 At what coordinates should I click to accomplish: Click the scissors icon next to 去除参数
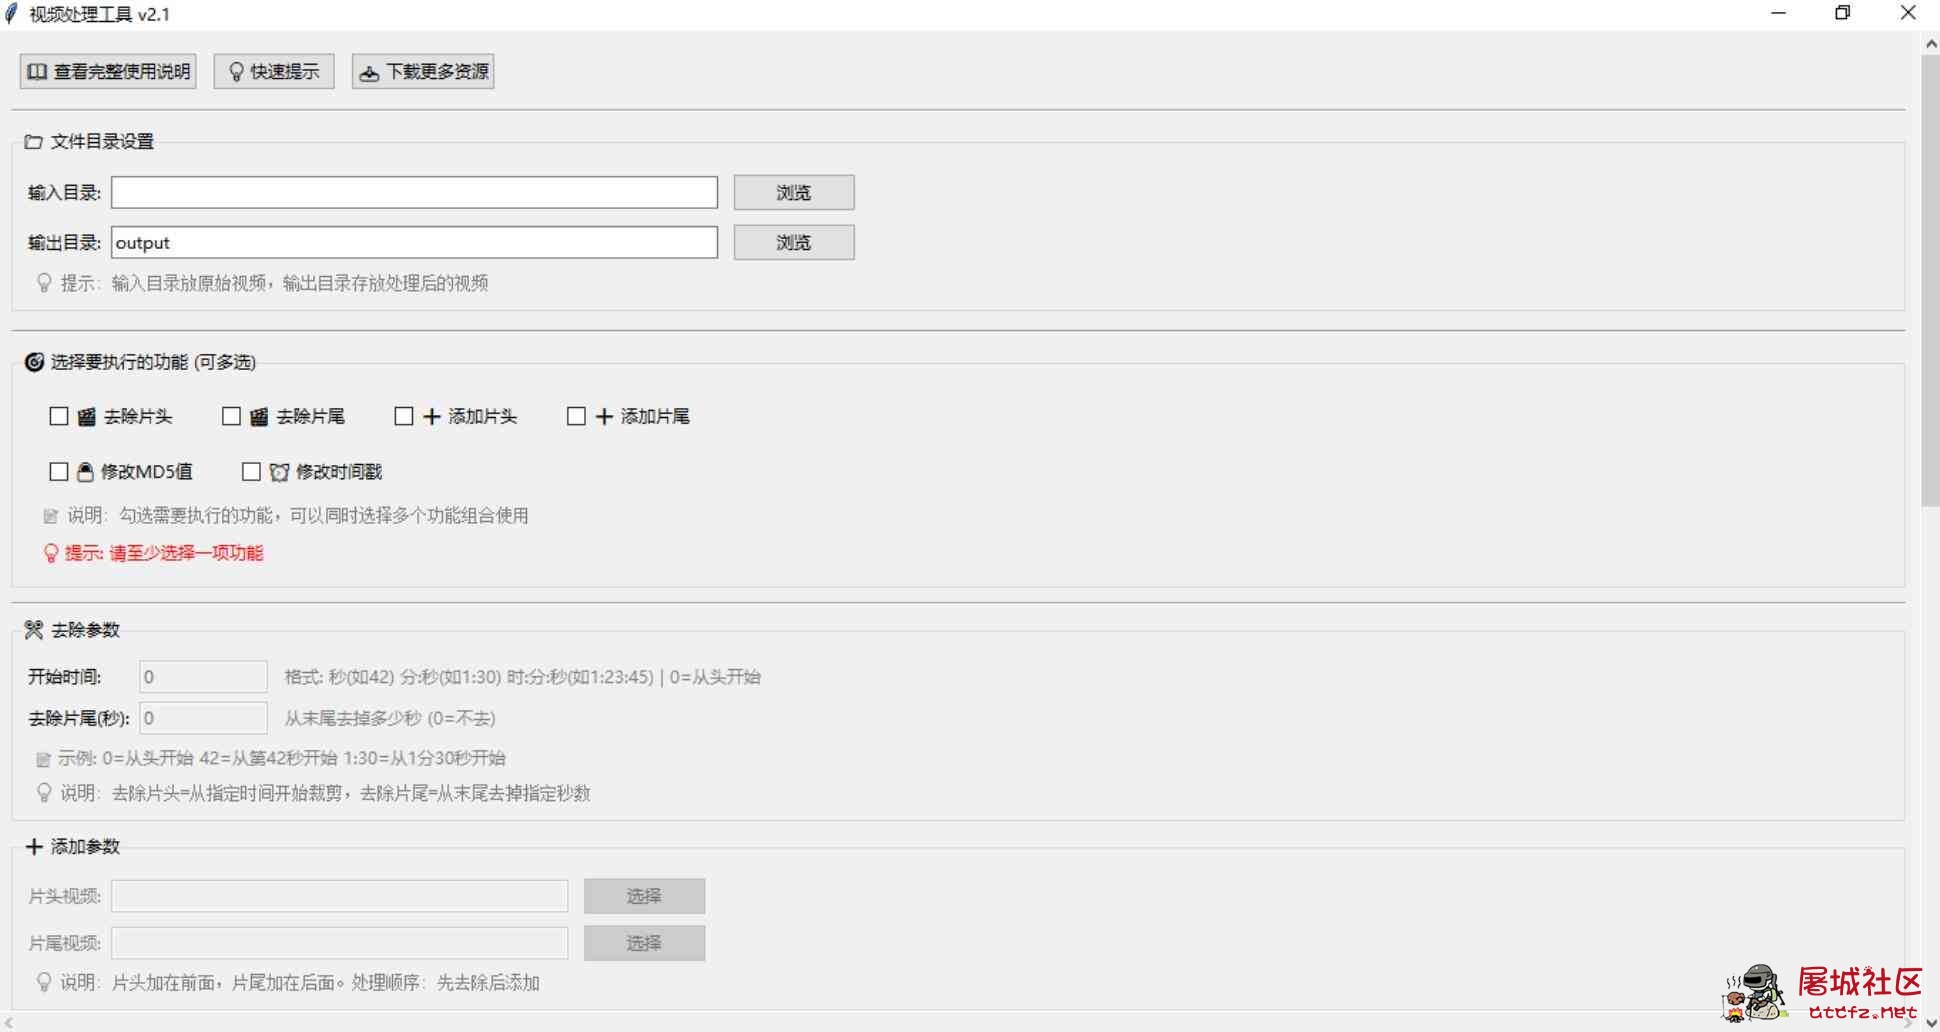(34, 630)
